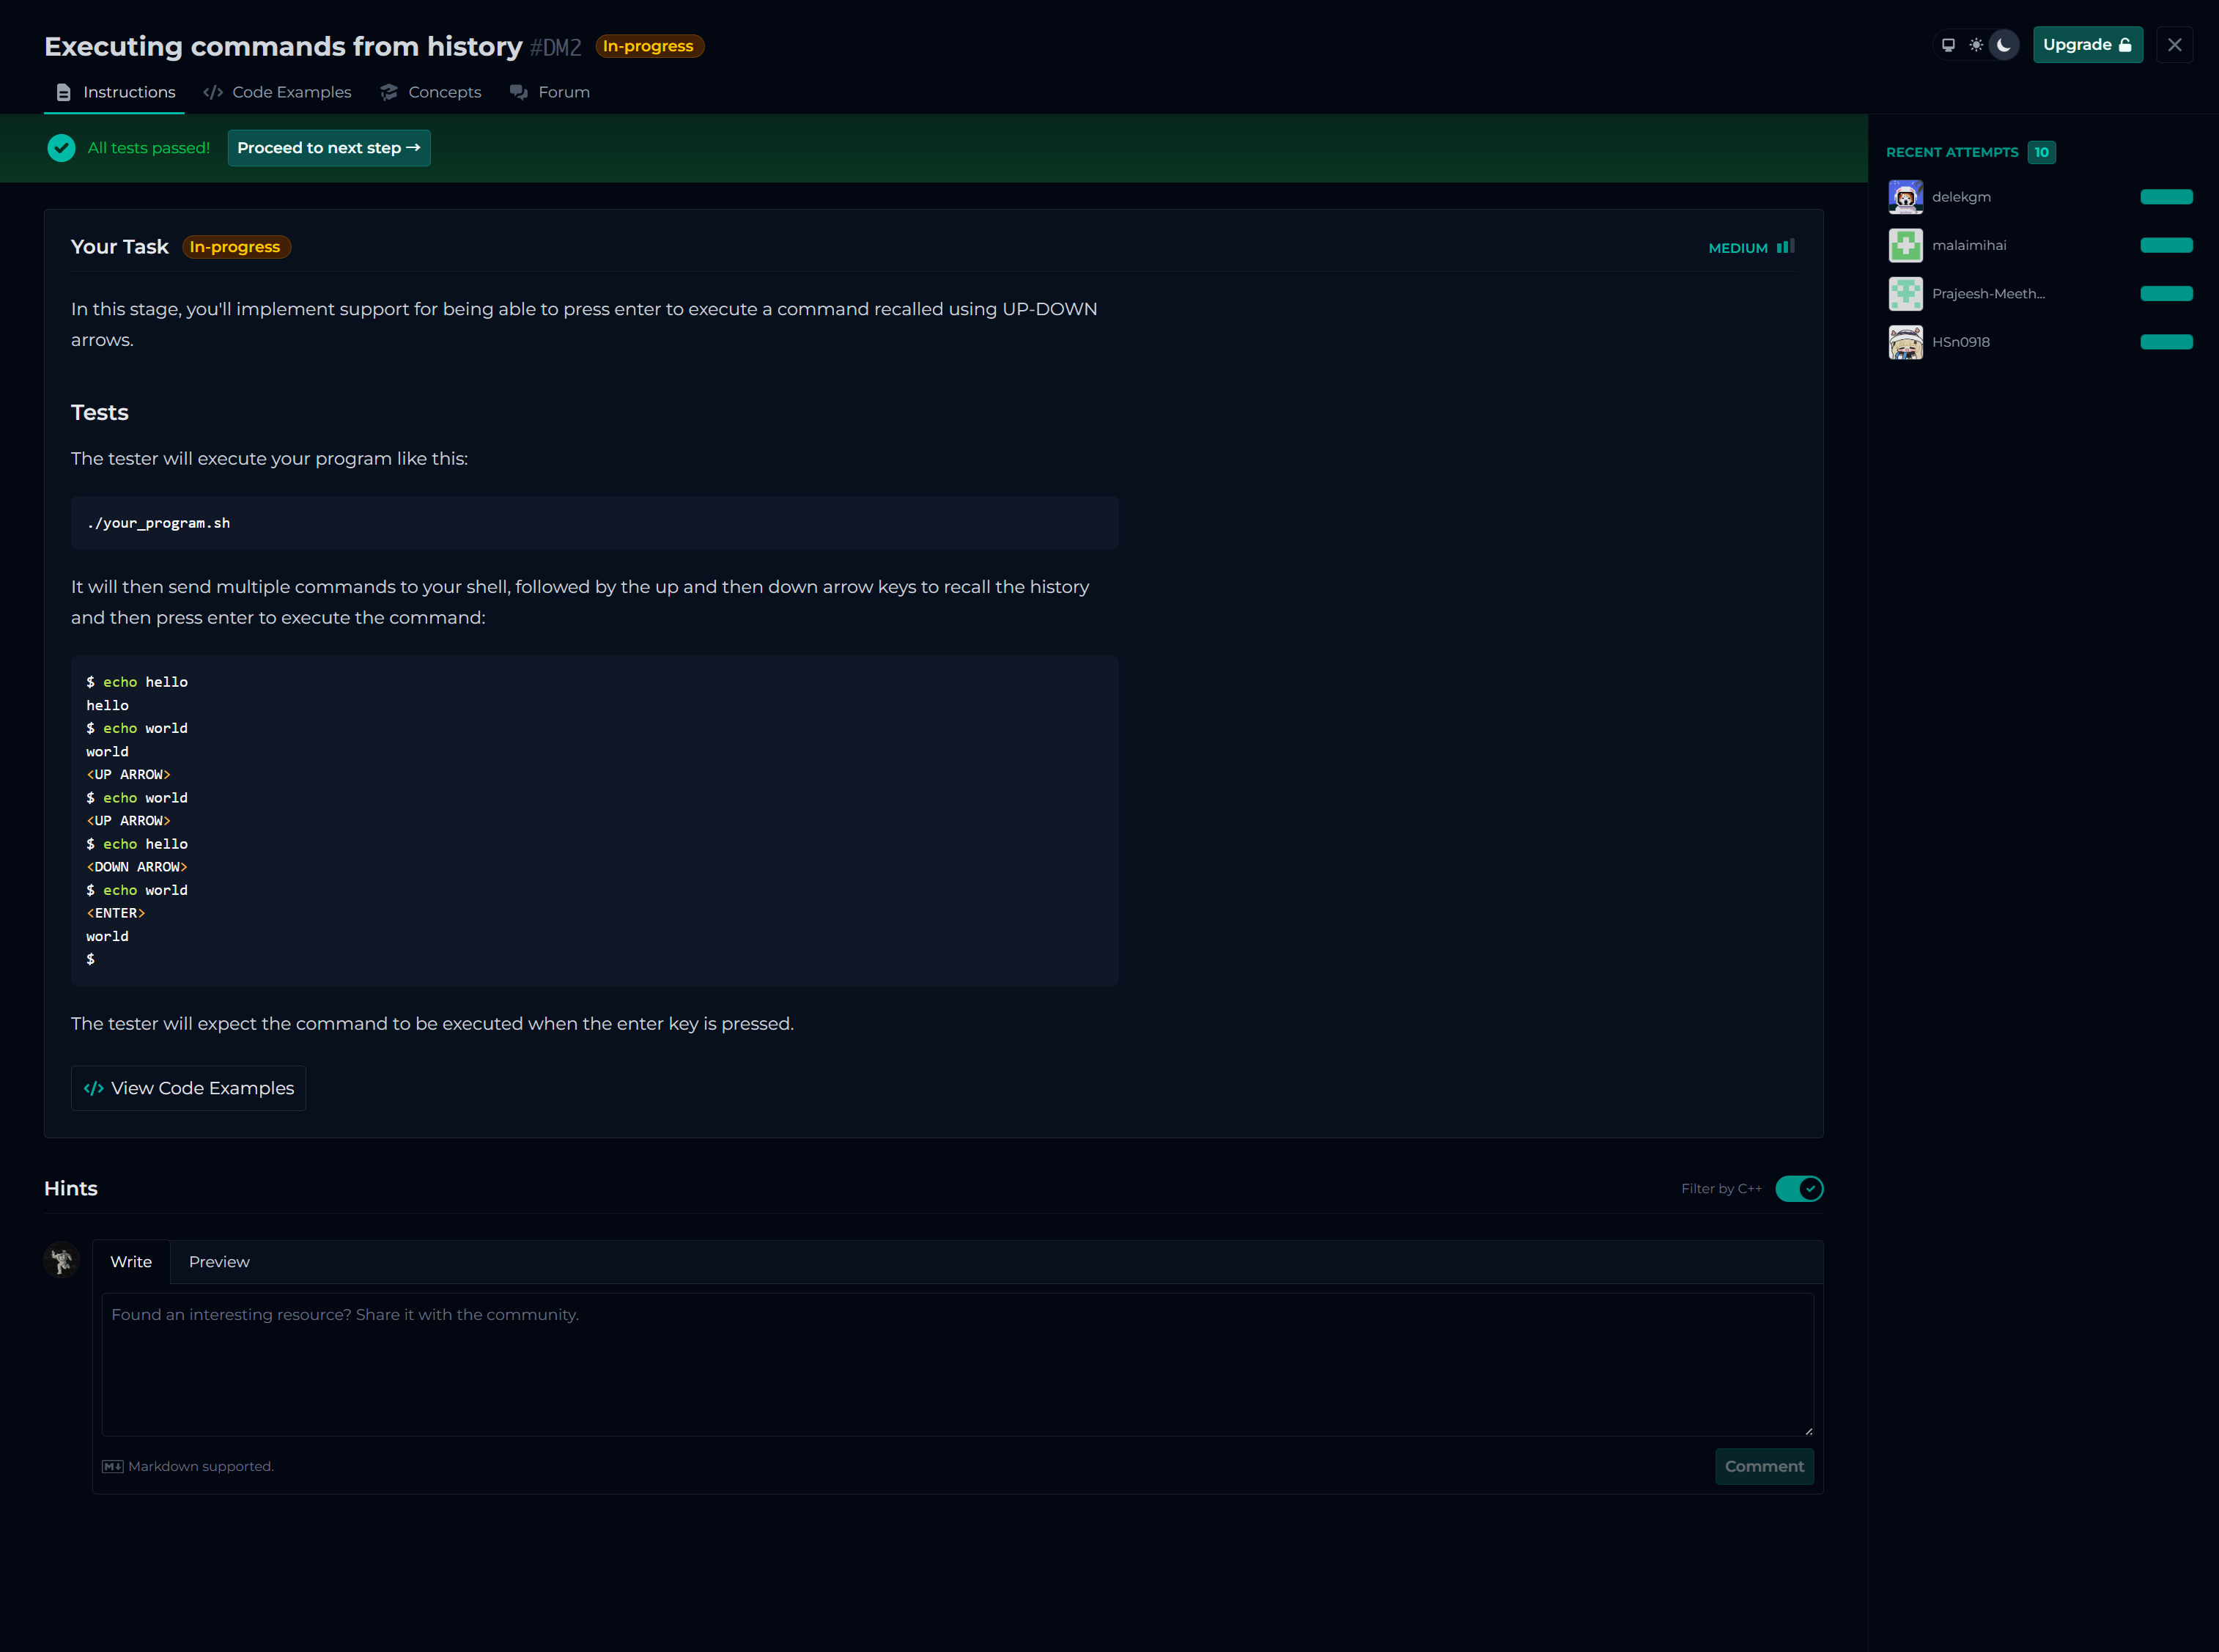Click HSn0918's avatar icon

(1905, 342)
